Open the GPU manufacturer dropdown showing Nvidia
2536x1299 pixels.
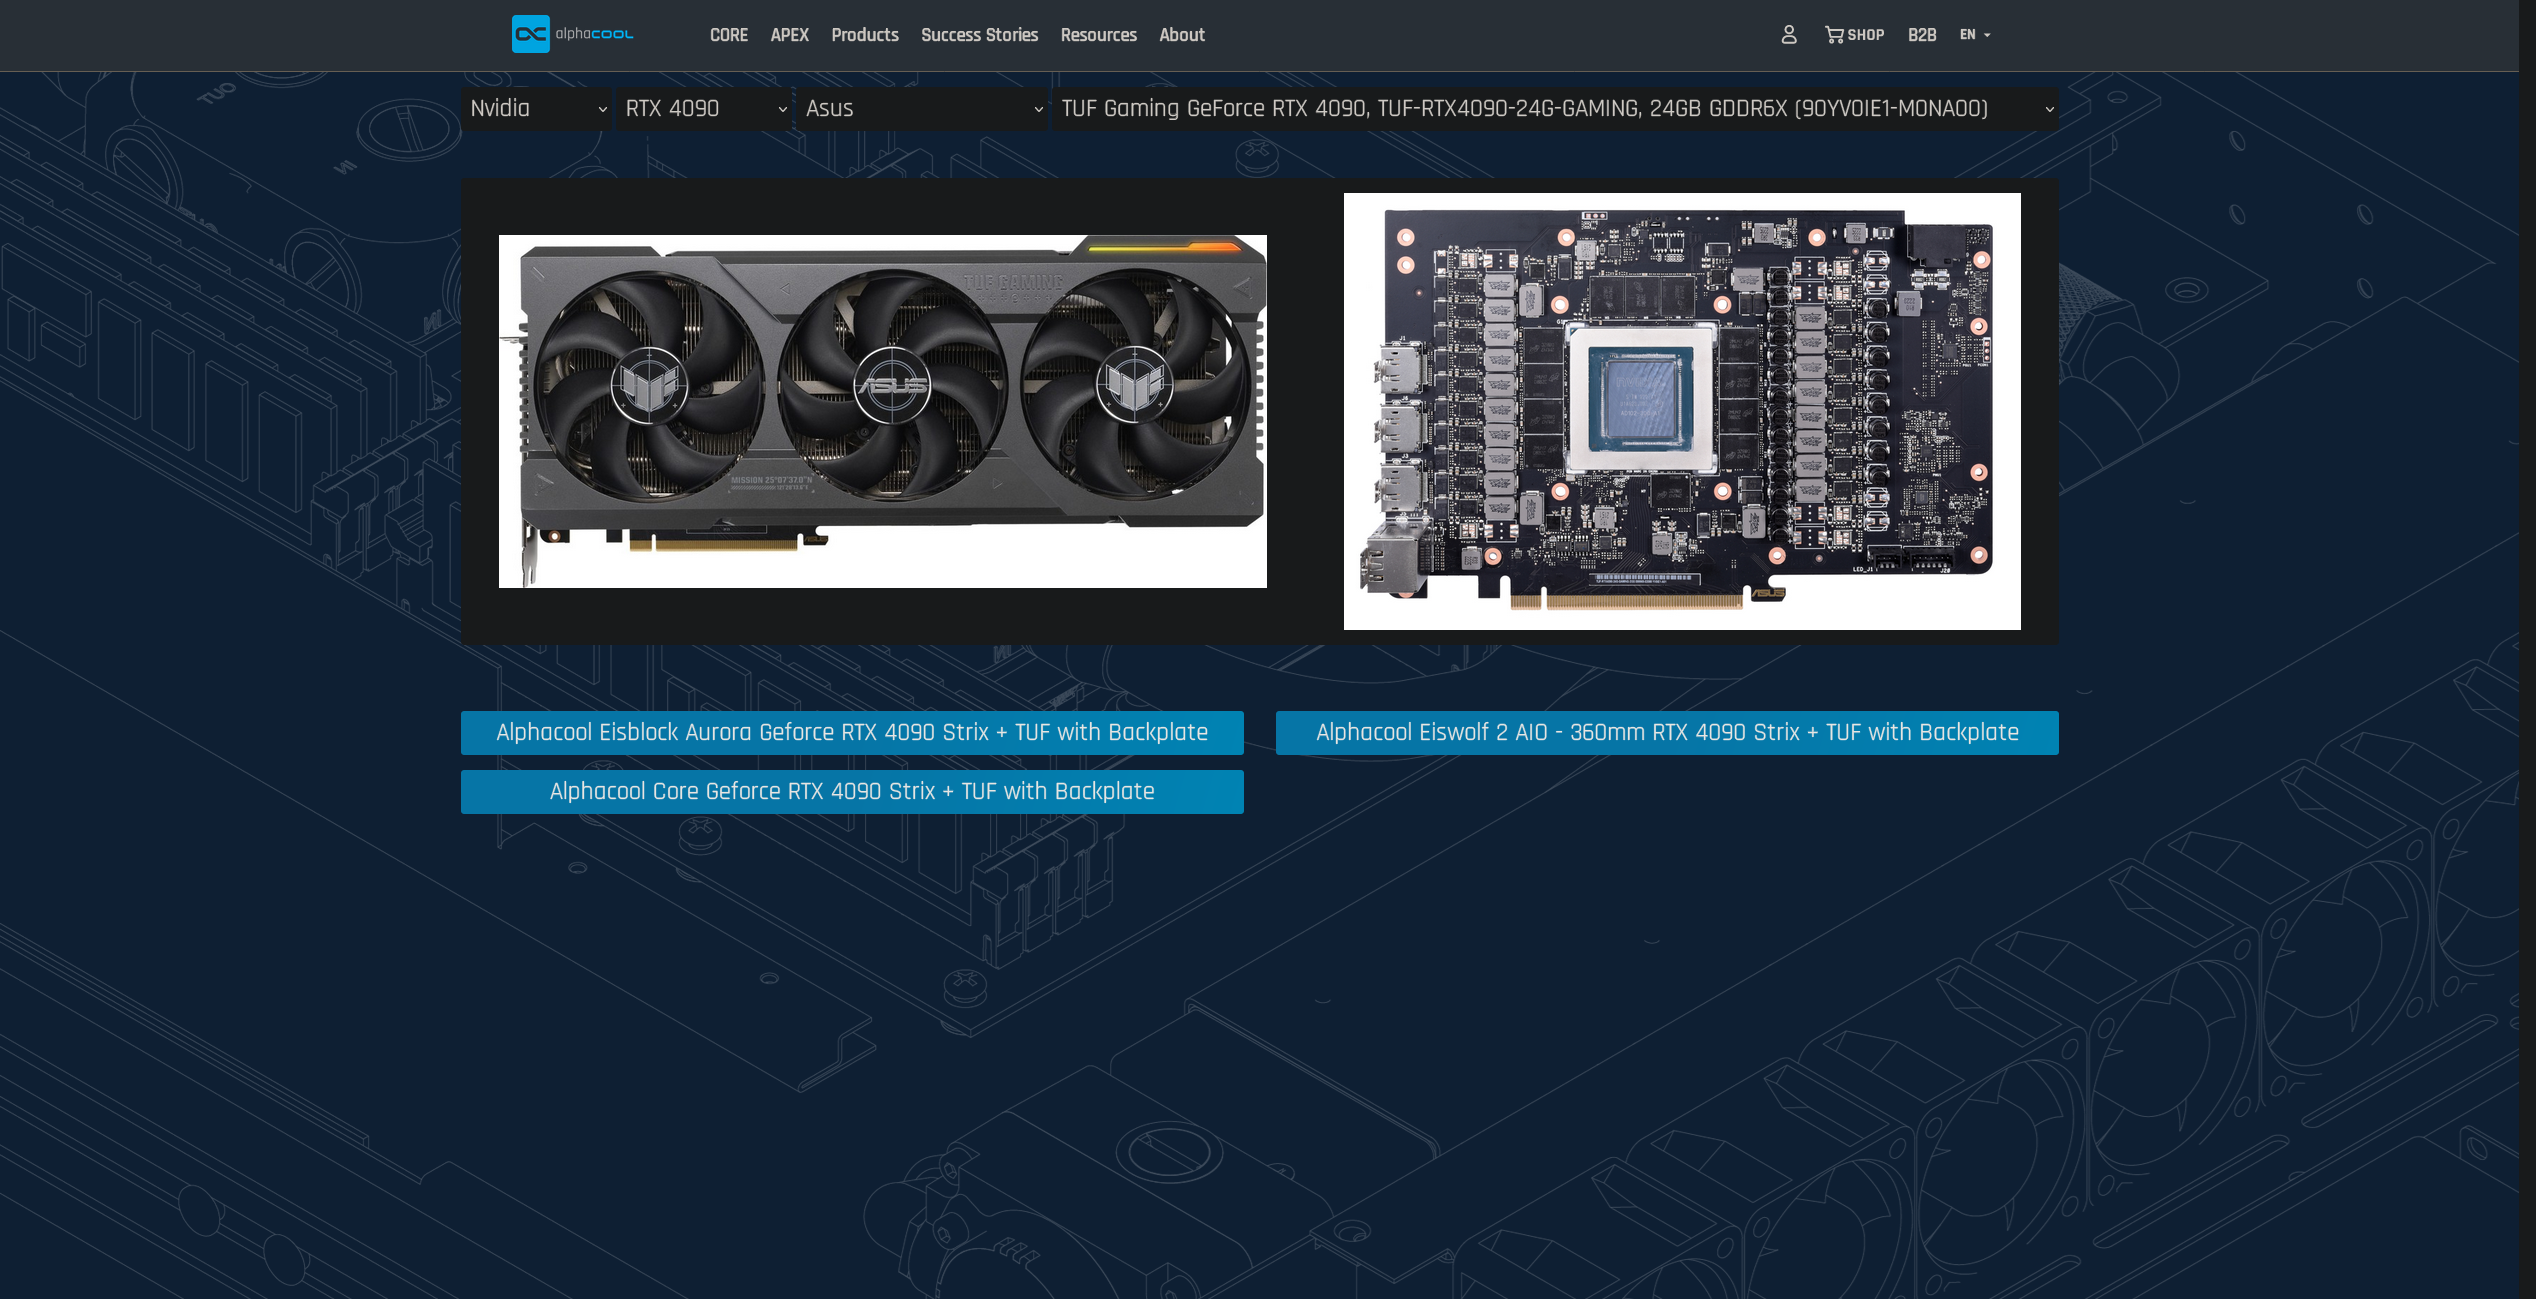[x=536, y=109]
